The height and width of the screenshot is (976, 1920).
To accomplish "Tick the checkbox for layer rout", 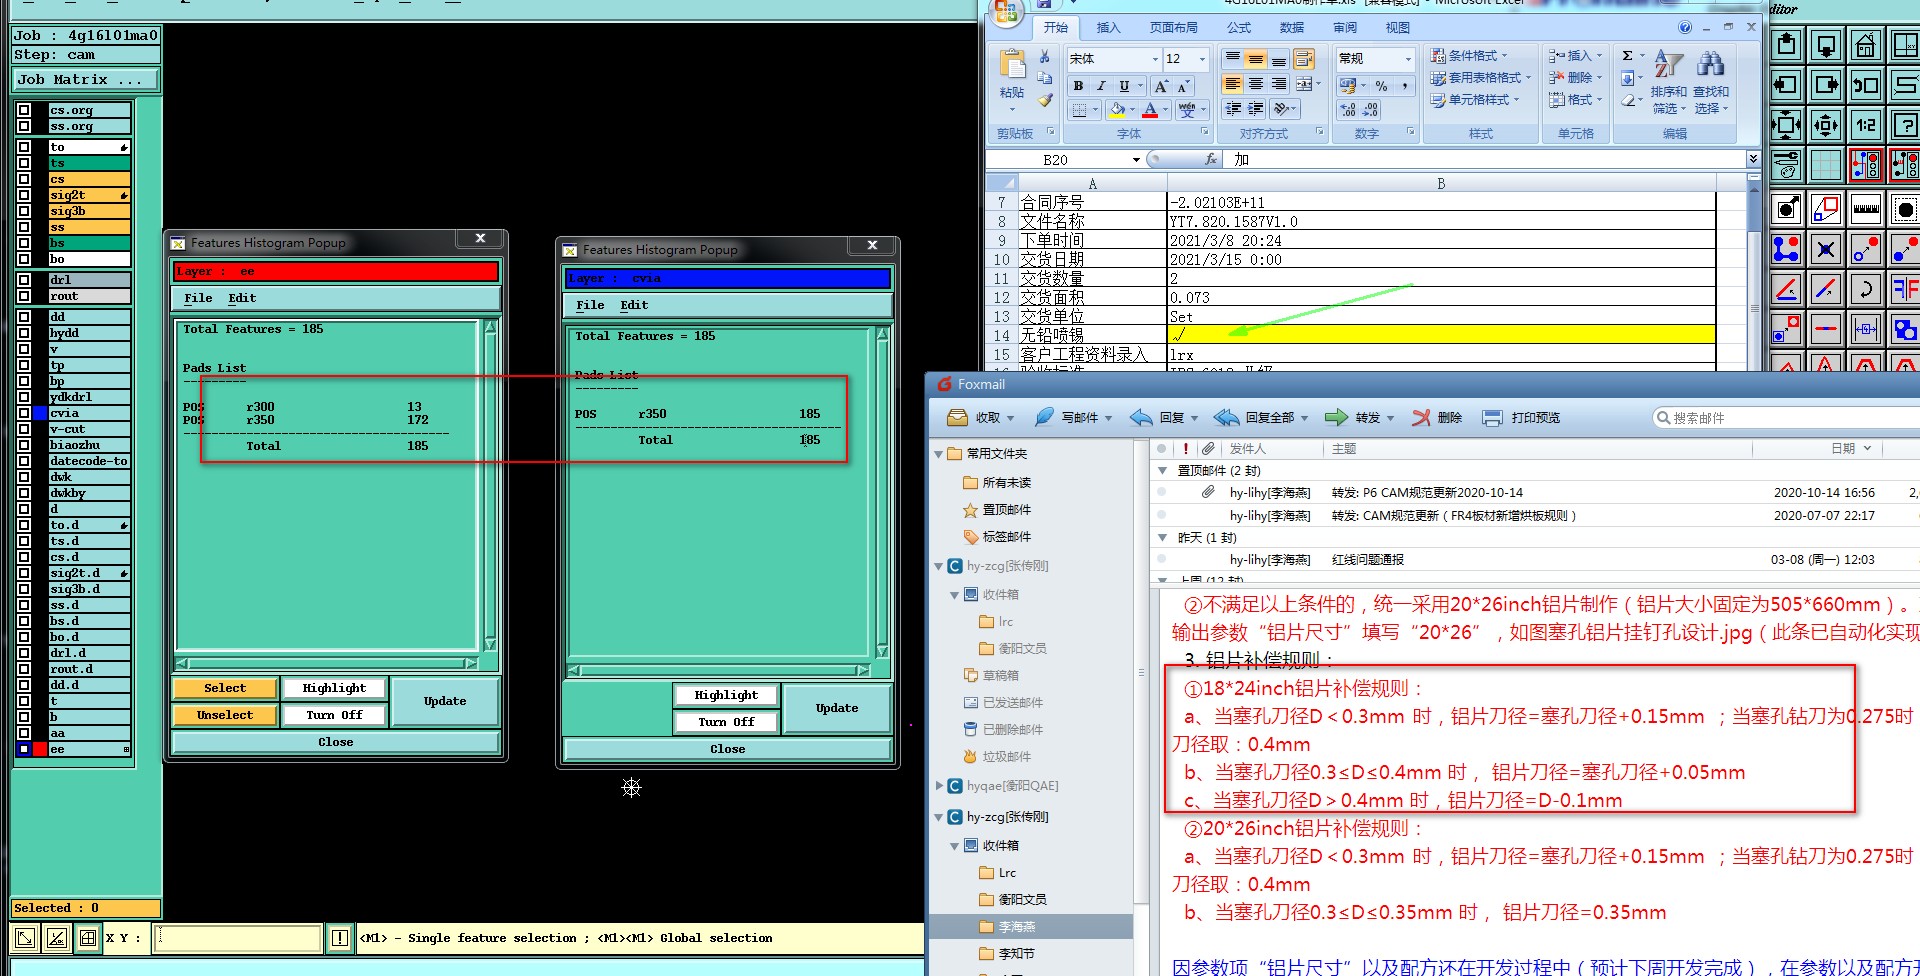I will tap(24, 296).
